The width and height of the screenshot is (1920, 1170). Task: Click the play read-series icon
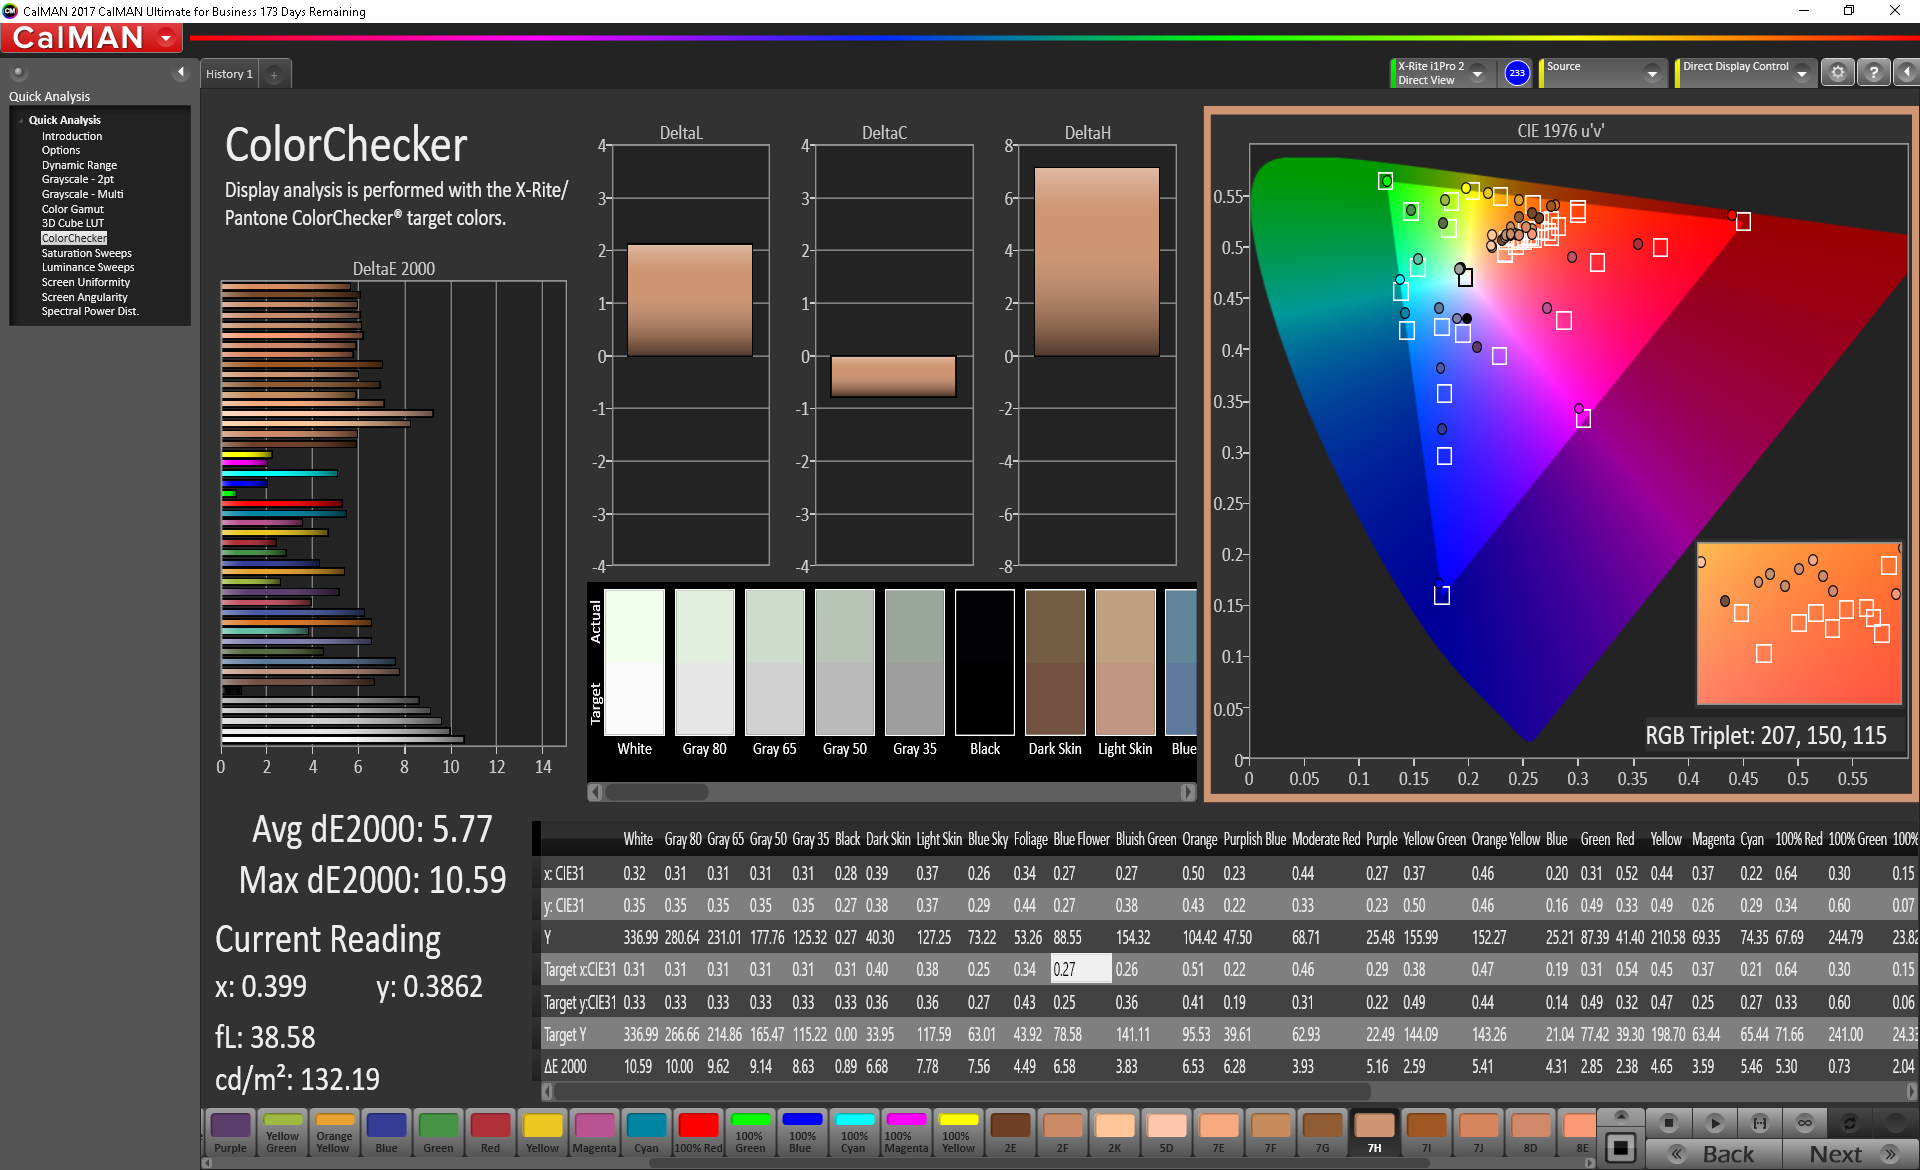point(1714,1123)
